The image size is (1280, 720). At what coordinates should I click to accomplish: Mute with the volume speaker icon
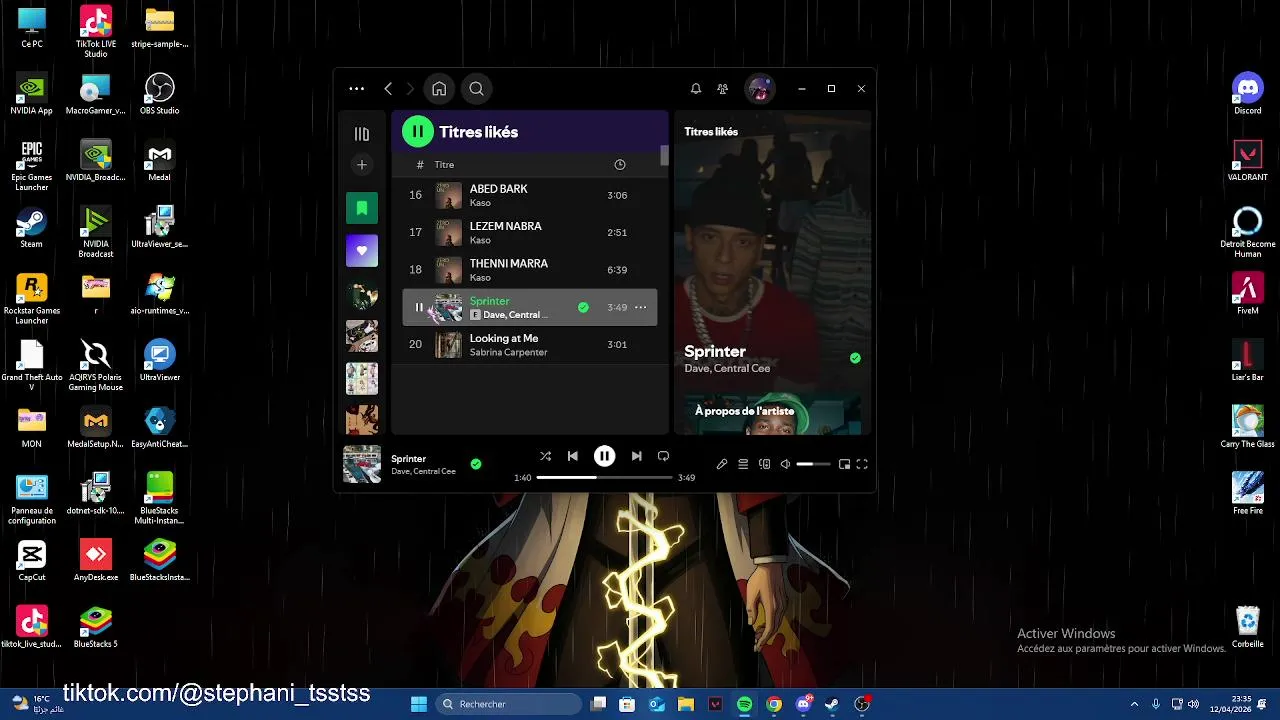pyautogui.click(x=785, y=464)
